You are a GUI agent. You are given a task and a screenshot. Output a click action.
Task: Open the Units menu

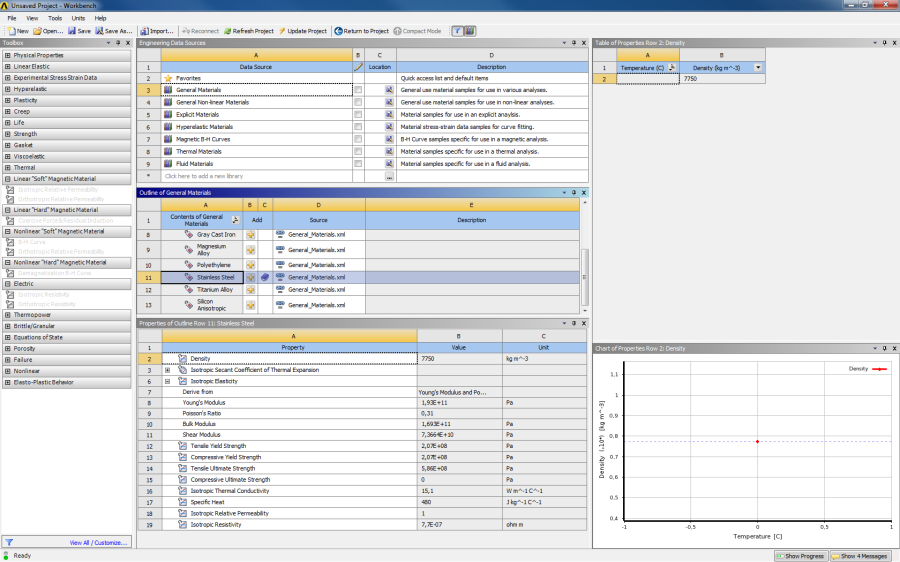(78, 18)
